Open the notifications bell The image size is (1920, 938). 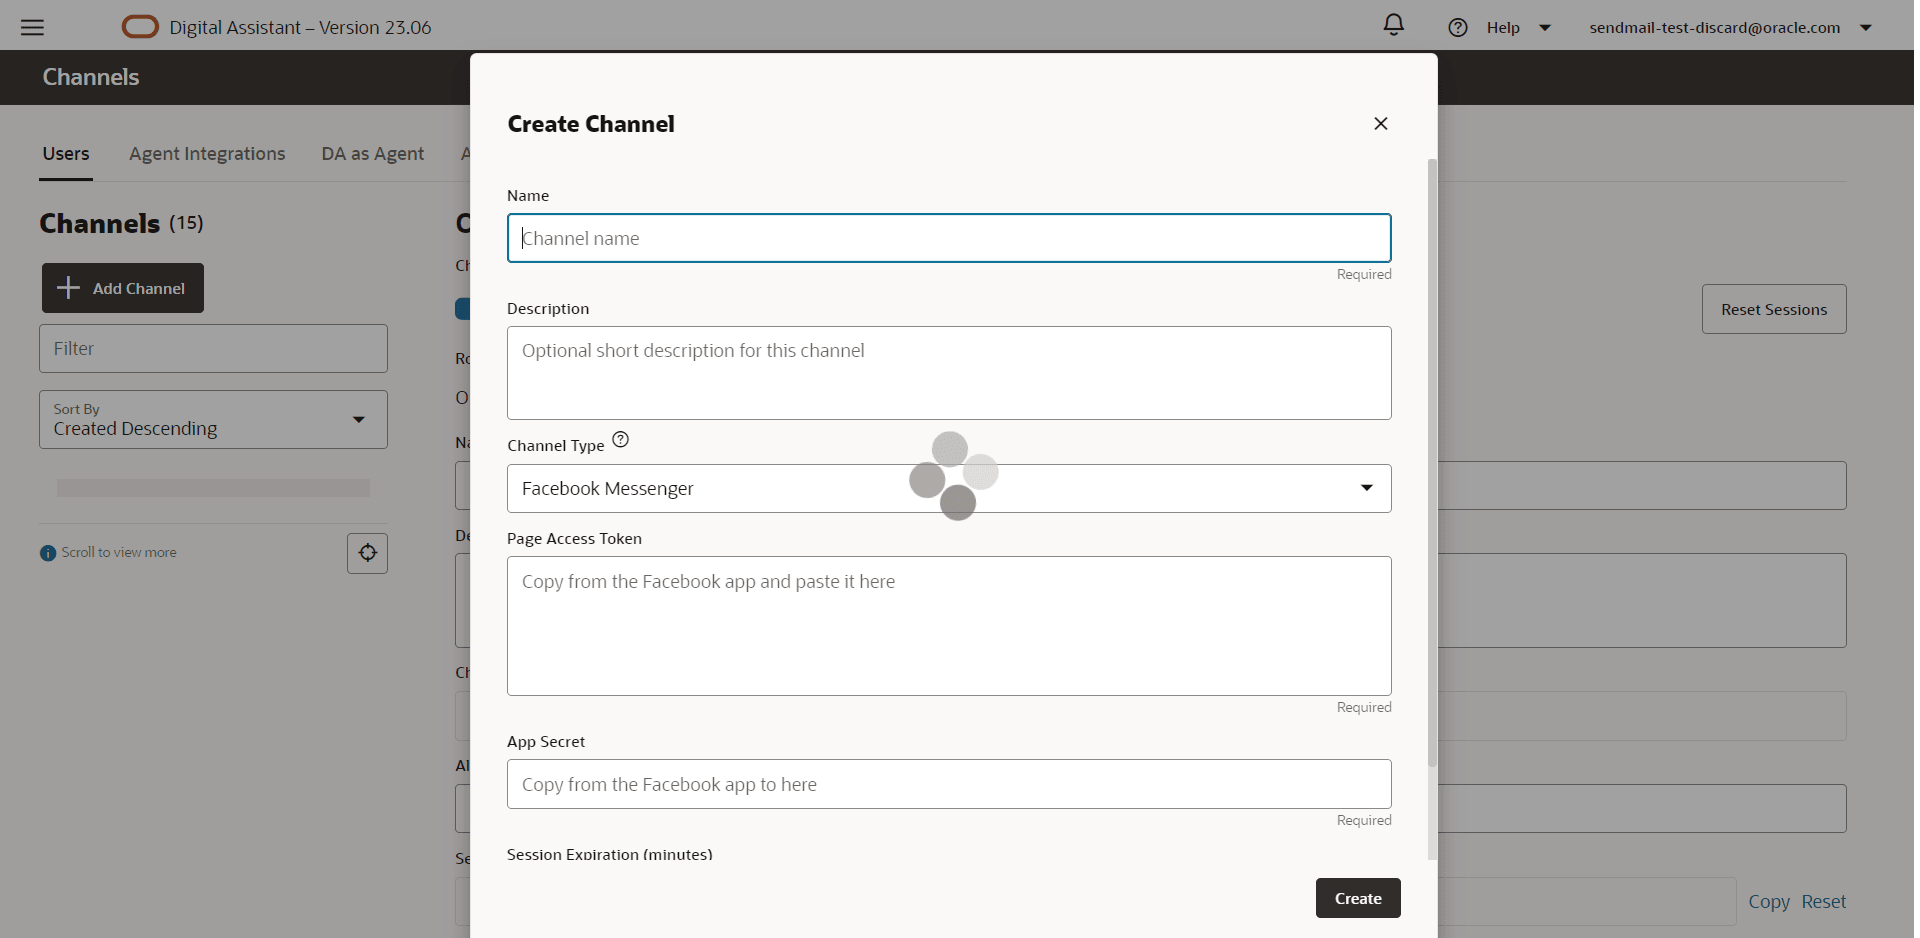tap(1393, 25)
